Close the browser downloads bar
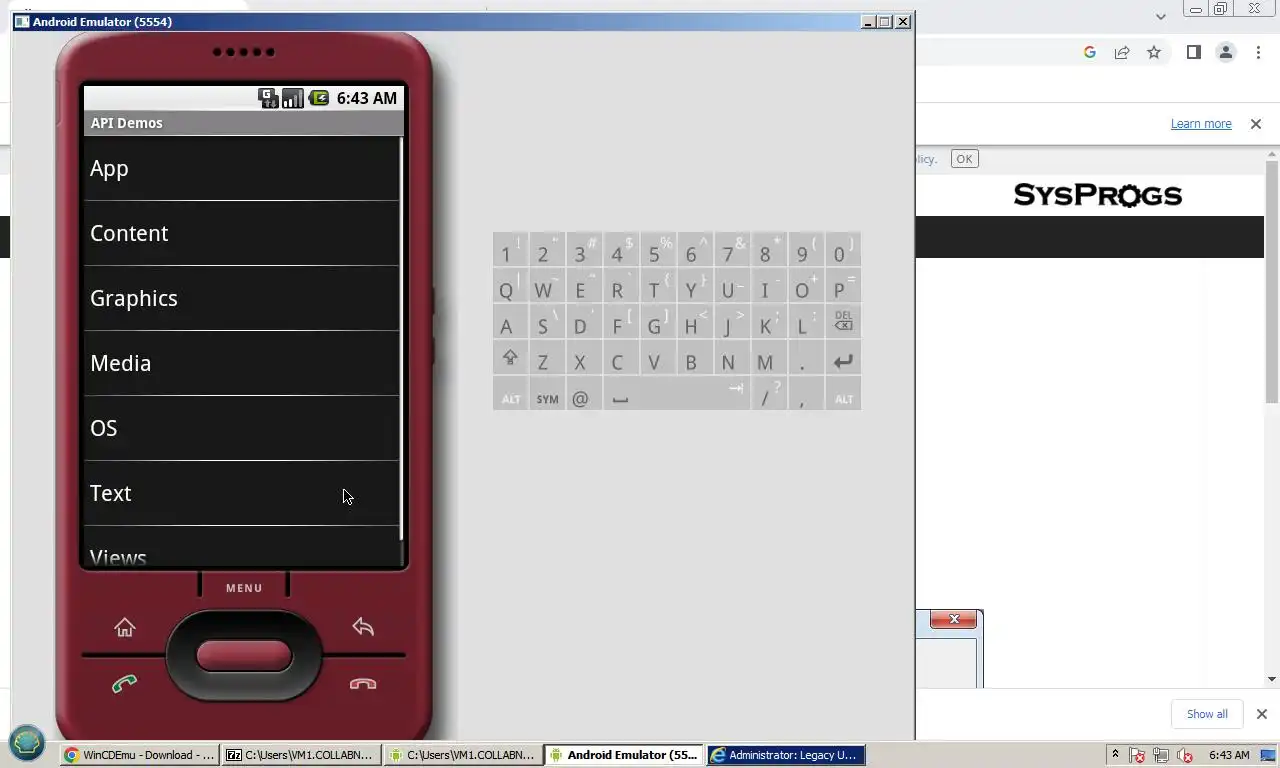The height and width of the screenshot is (768, 1280). point(1262,714)
